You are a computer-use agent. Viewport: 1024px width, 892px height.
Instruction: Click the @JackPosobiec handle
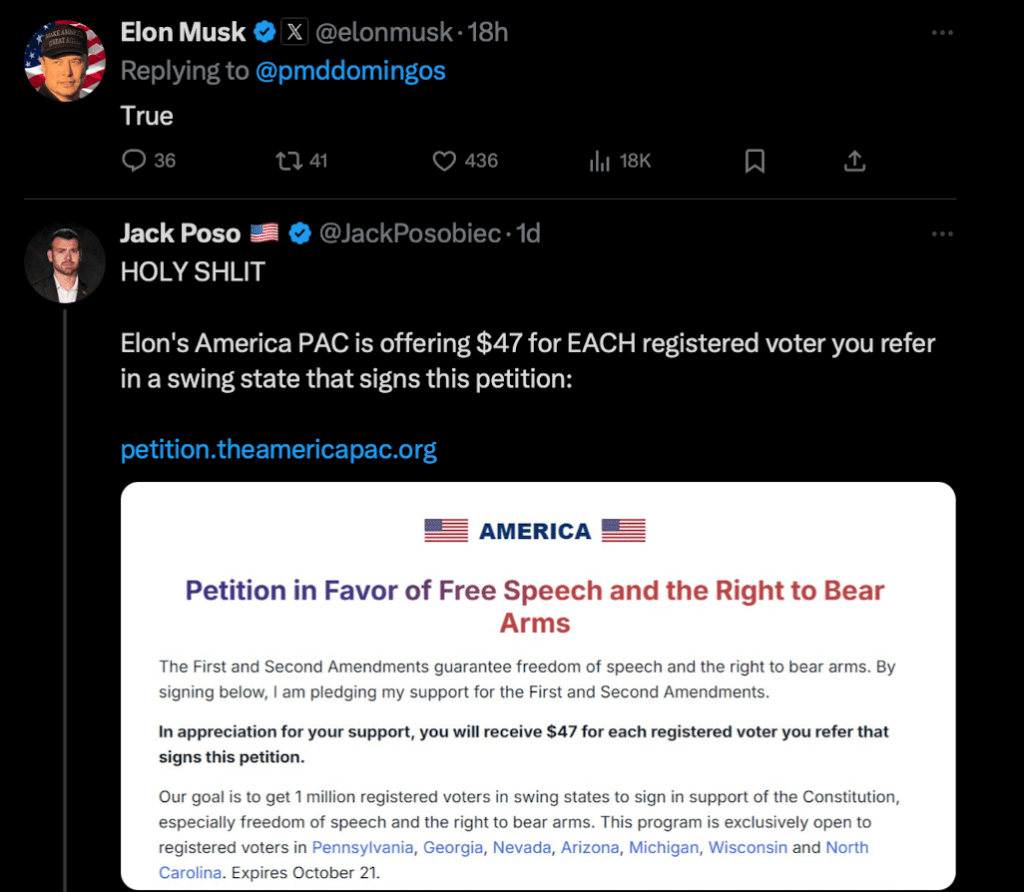pyautogui.click(x=409, y=234)
